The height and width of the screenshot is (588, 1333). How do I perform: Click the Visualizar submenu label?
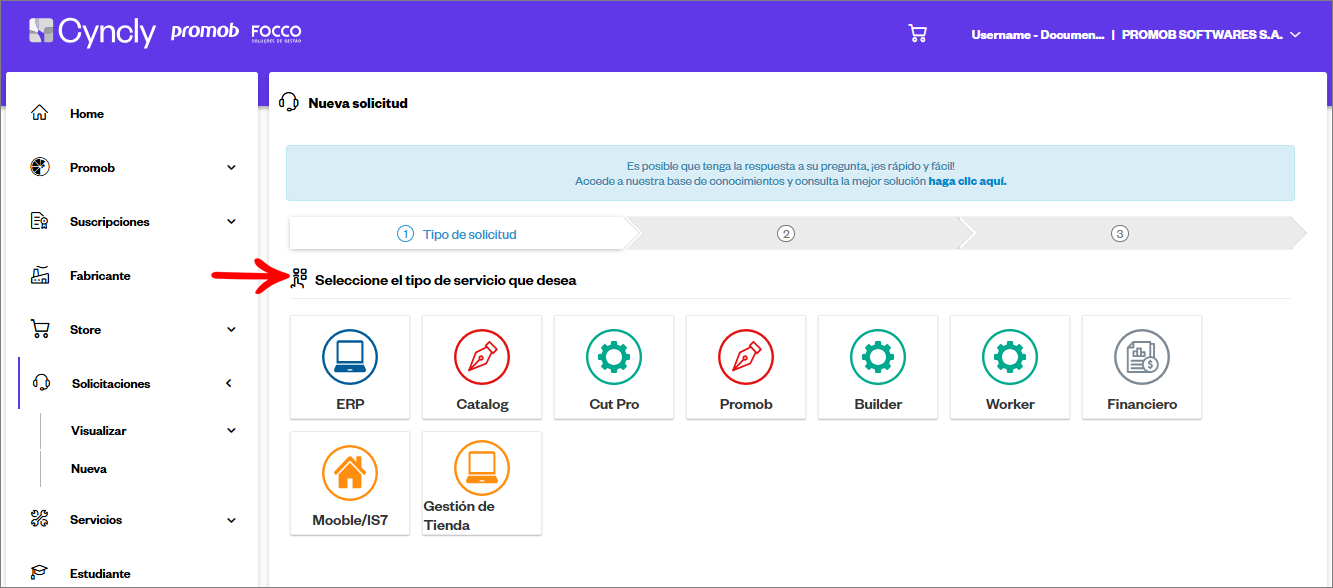click(x=99, y=431)
